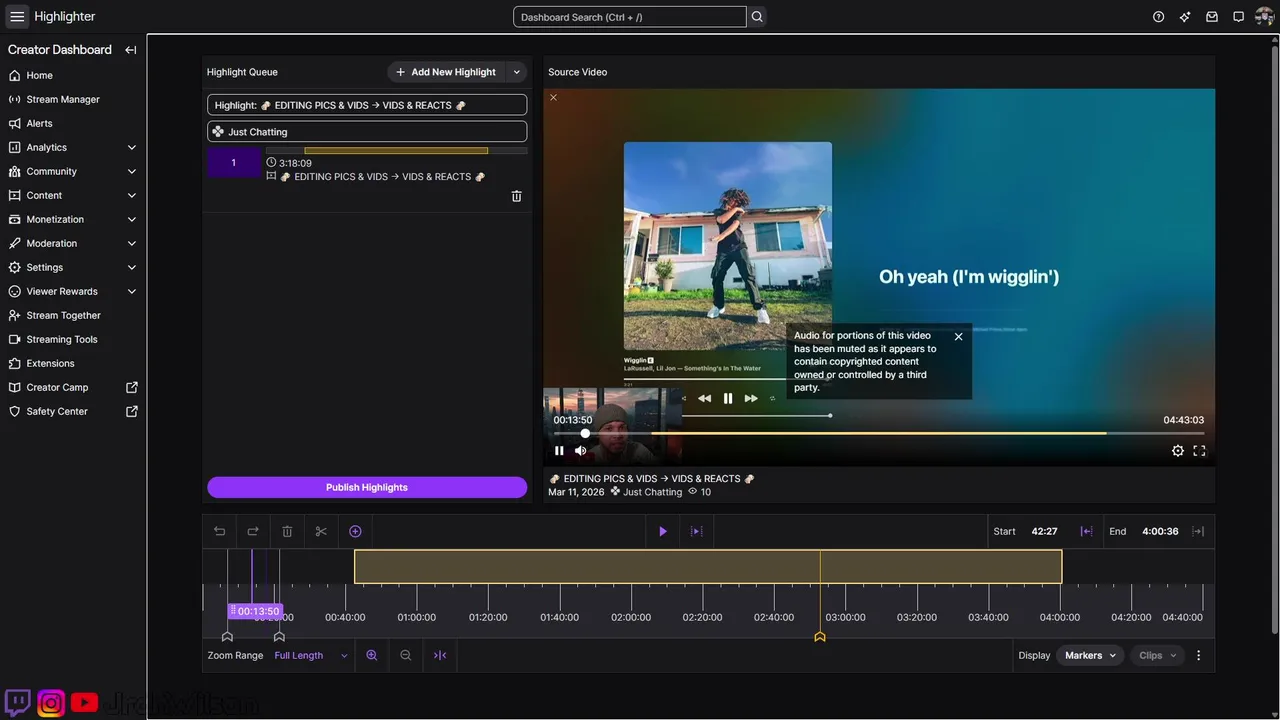The width and height of the screenshot is (1280, 720).
Task: Open timeline more options menu
Action: point(1199,655)
